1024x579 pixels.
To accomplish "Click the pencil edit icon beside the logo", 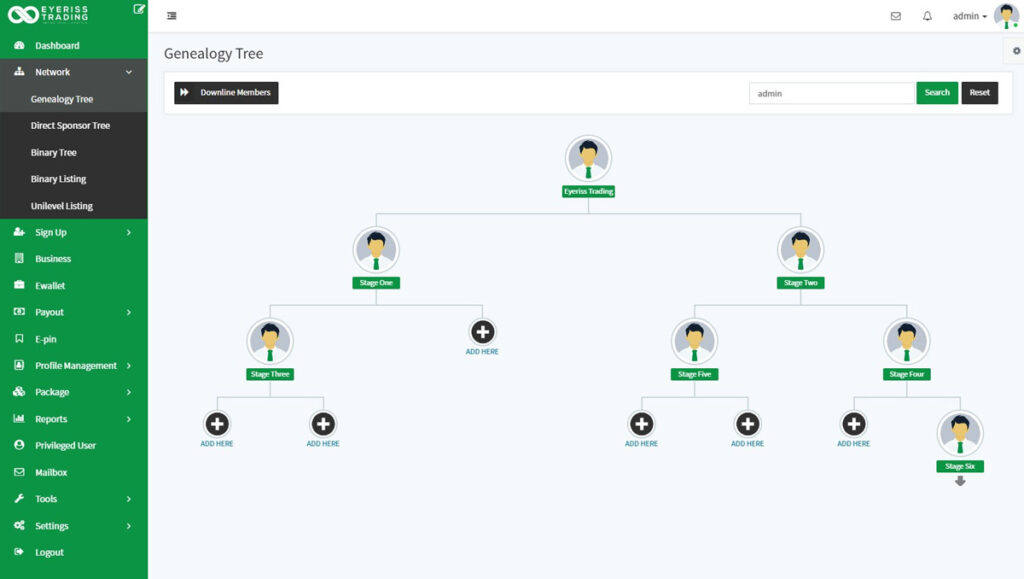I will [x=138, y=9].
